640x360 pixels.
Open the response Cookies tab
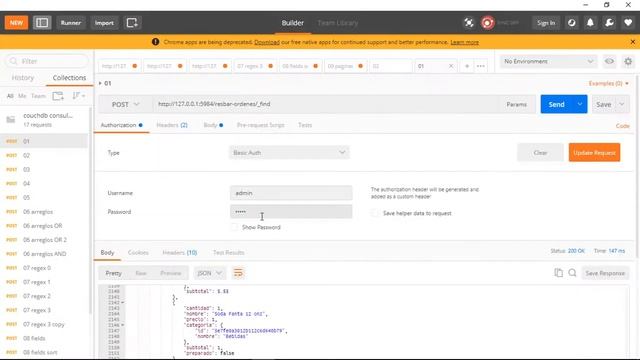click(138, 253)
